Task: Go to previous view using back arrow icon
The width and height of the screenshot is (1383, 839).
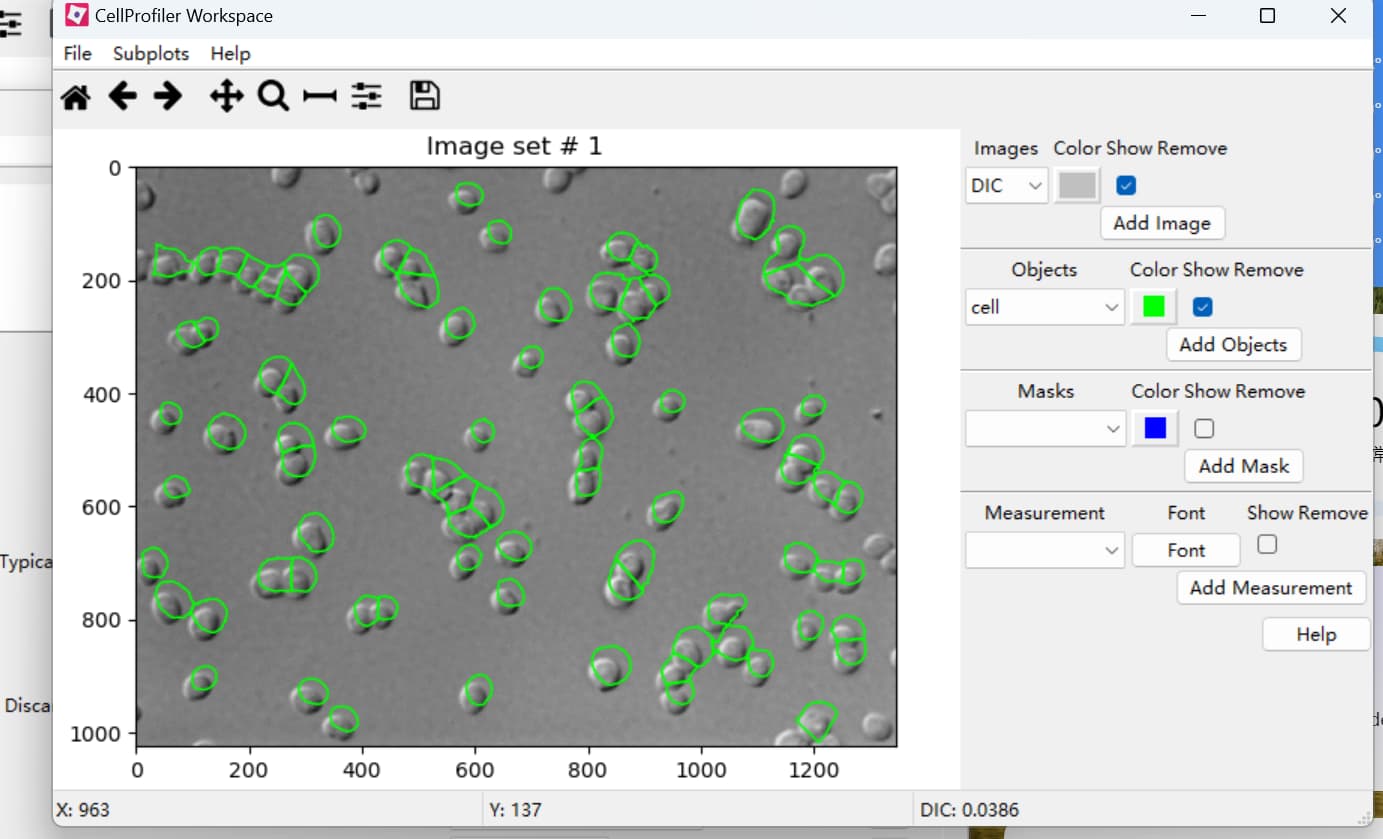Action: point(122,95)
